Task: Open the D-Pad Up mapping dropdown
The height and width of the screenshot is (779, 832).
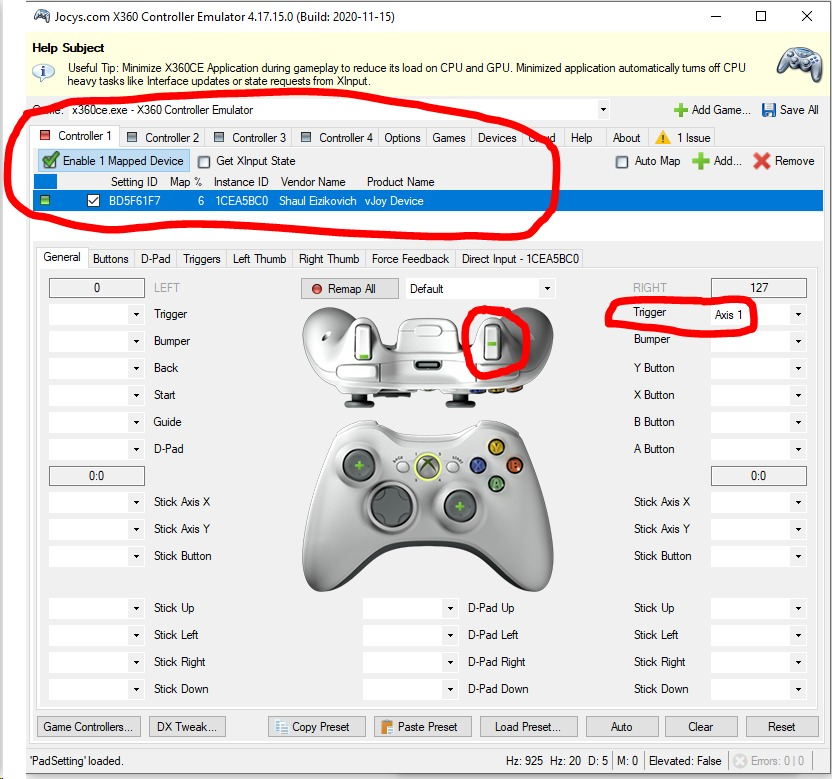Action: click(x=450, y=608)
